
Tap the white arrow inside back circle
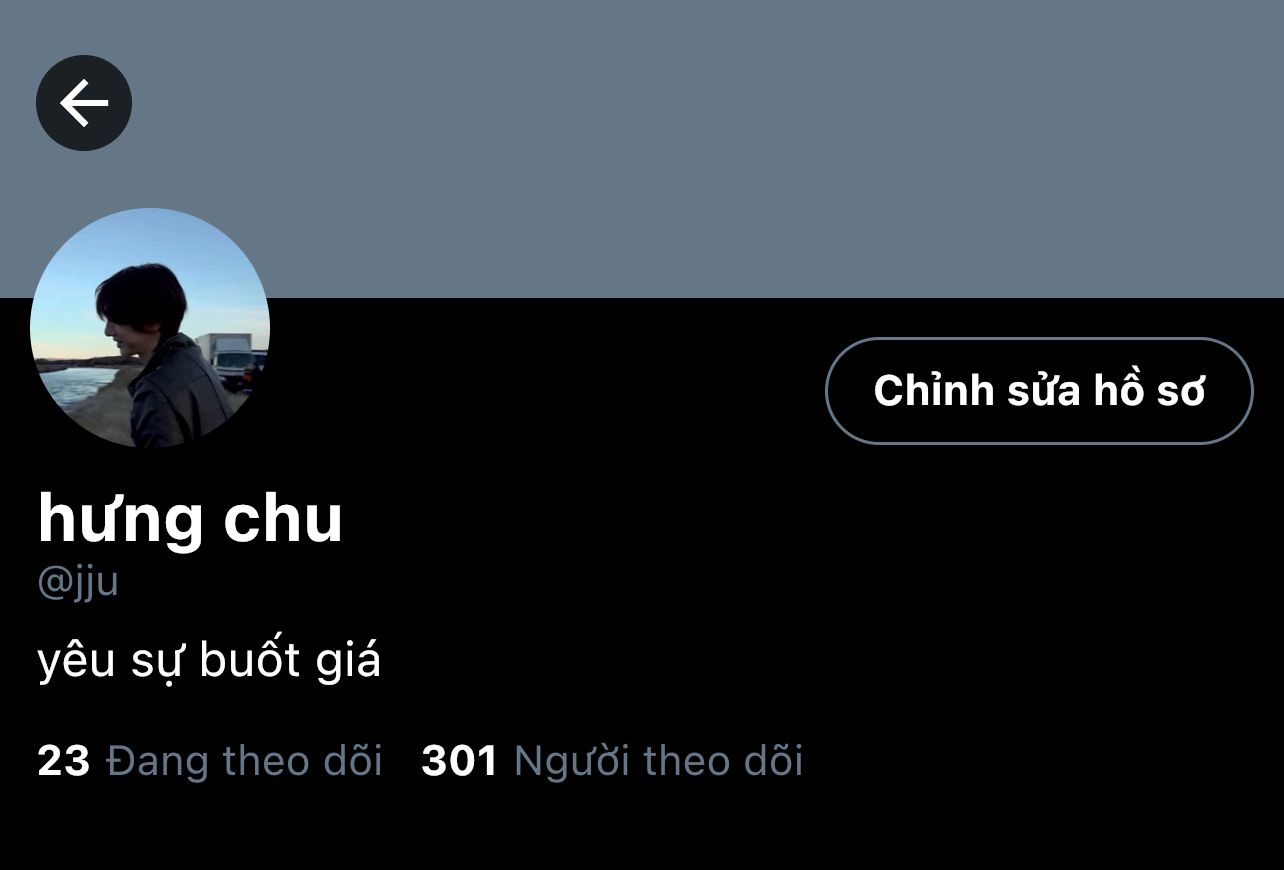[84, 103]
